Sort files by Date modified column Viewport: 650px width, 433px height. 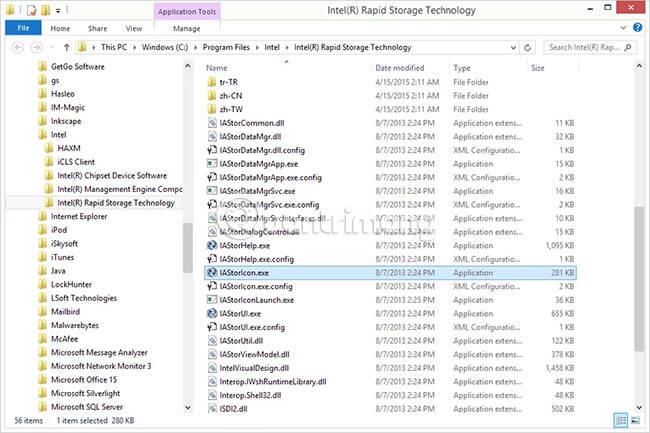(400, 68)
